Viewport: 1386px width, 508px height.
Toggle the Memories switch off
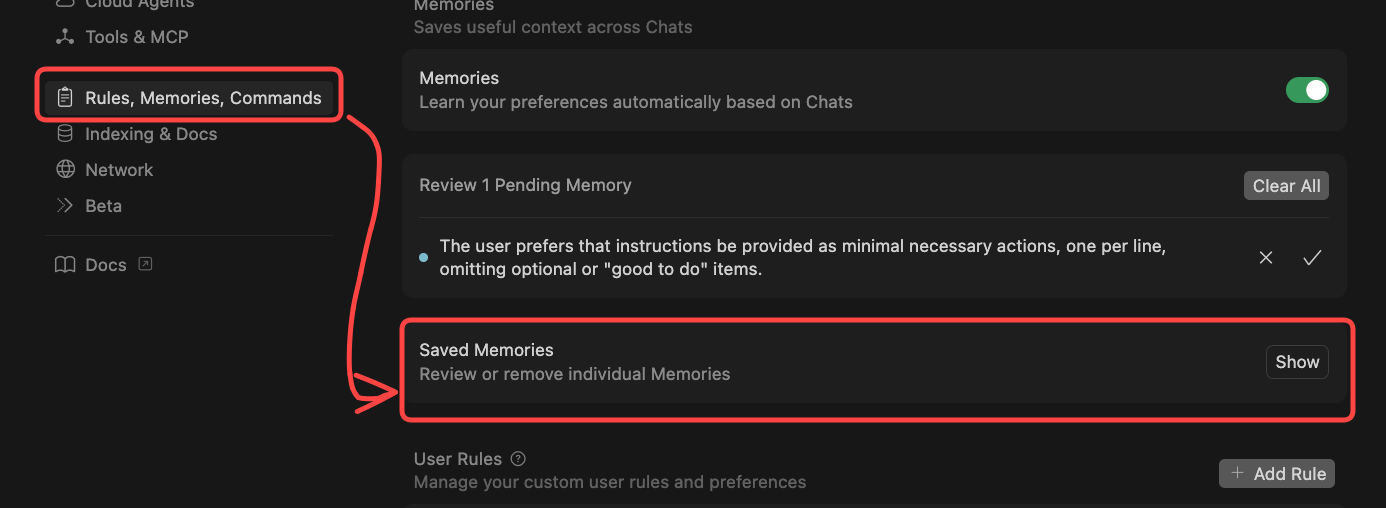[x=1307, y=90]
